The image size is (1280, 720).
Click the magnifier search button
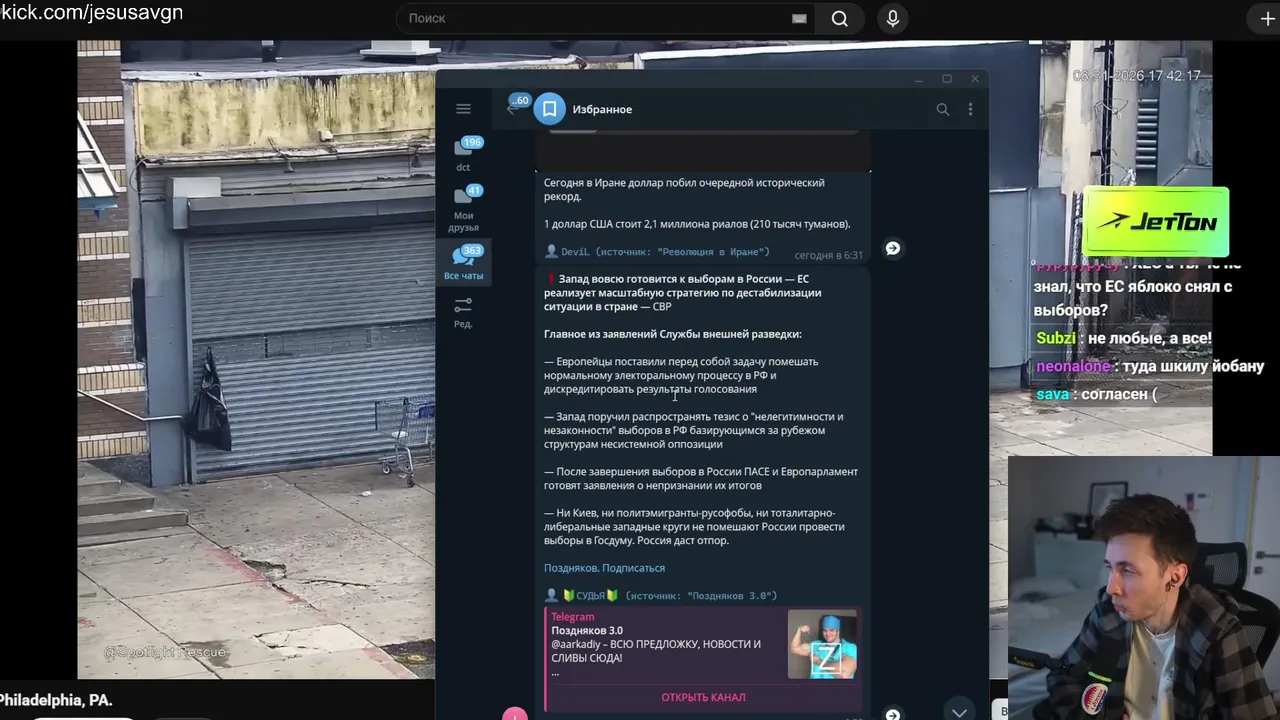[840, 18]
